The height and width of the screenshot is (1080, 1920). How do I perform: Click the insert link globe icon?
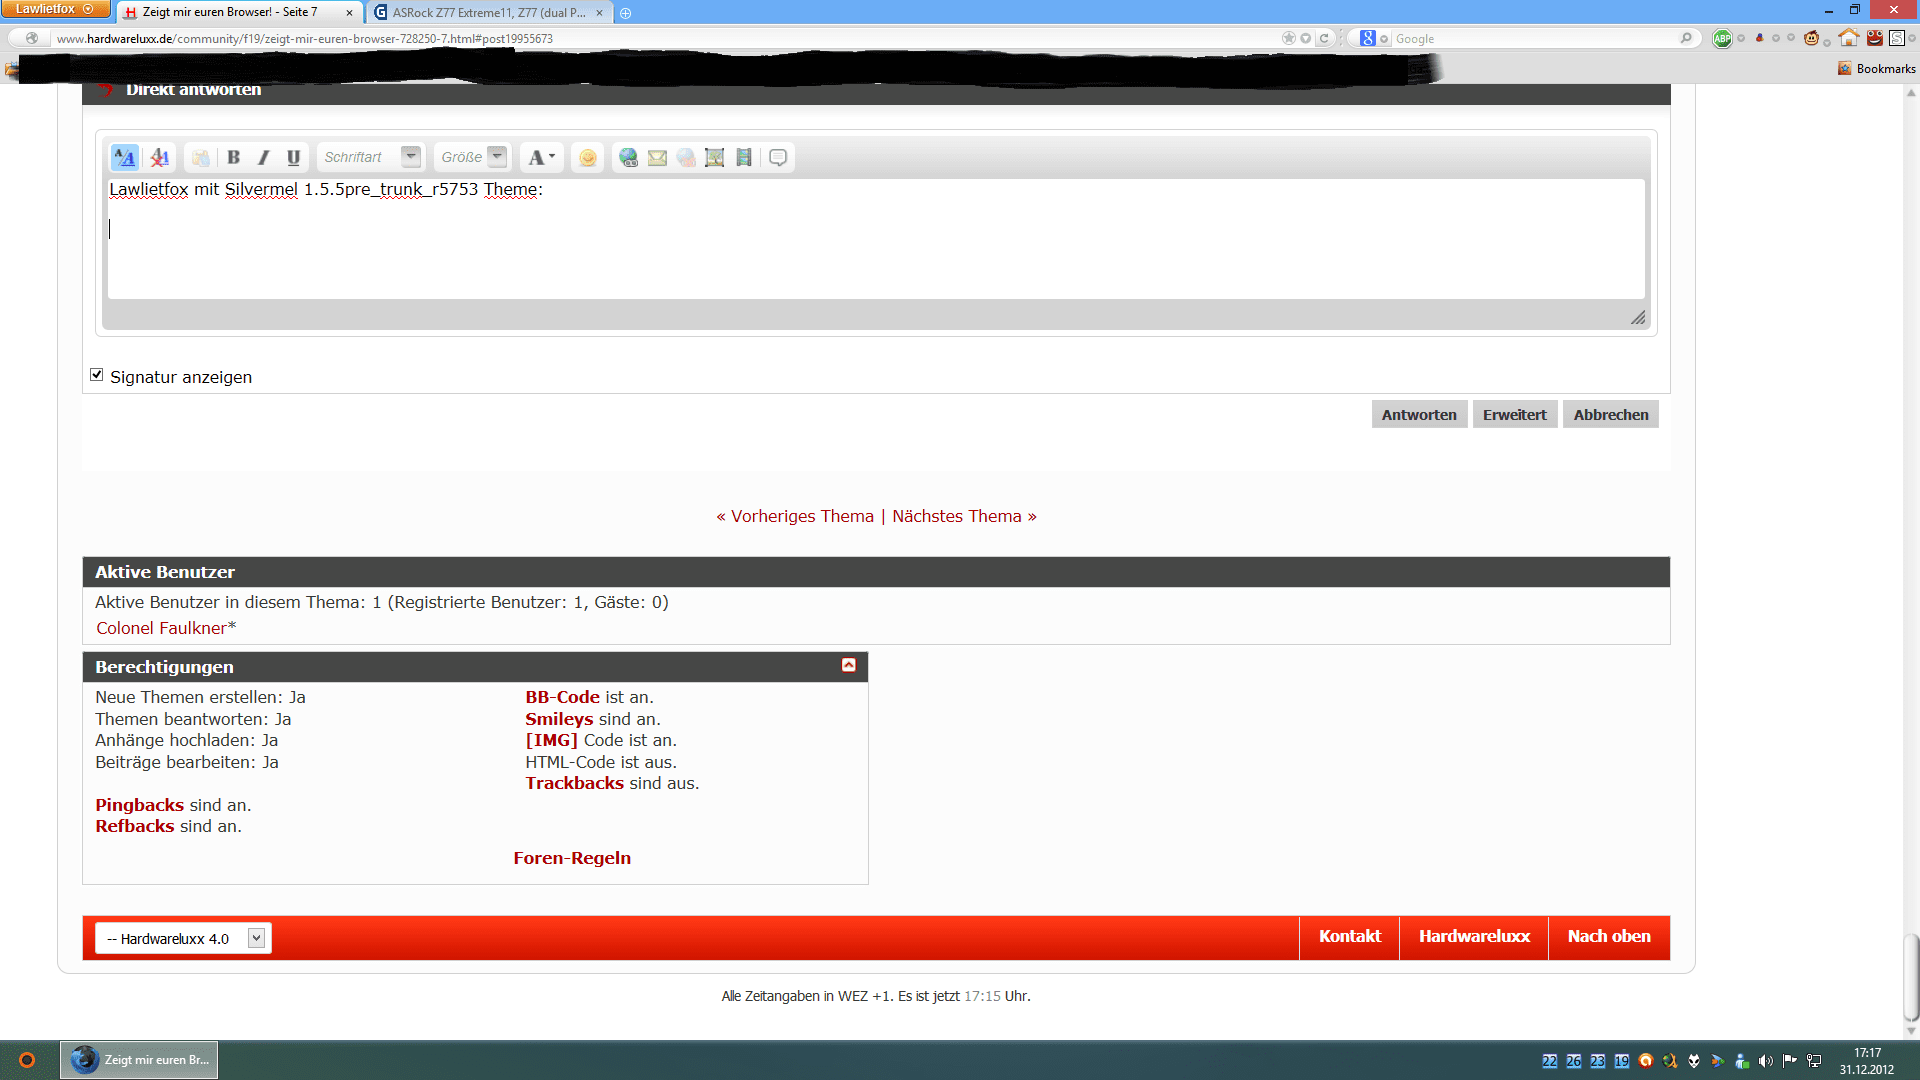tap(628, 157)
